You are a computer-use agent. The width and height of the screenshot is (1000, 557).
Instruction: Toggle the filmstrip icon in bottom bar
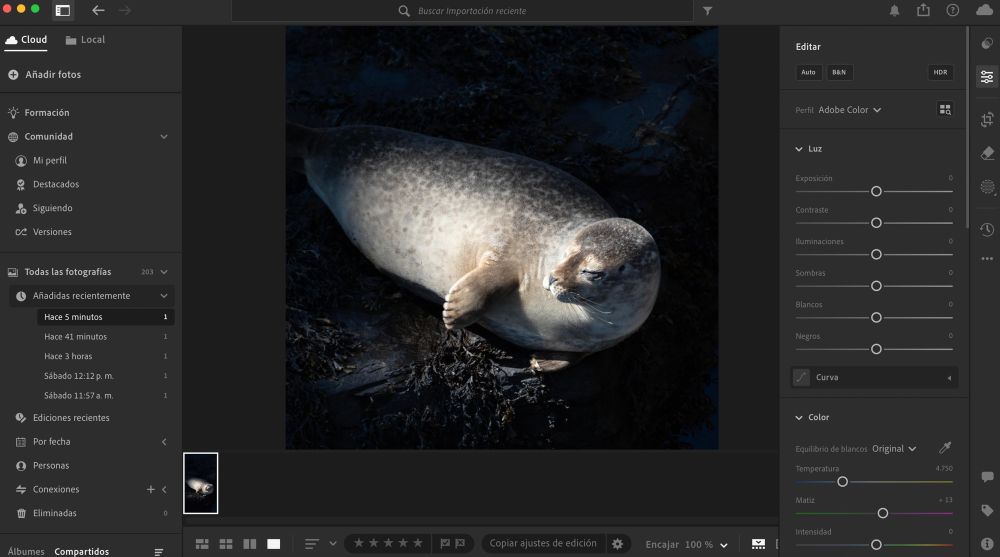pyautogui.click(x=758, y=544)
